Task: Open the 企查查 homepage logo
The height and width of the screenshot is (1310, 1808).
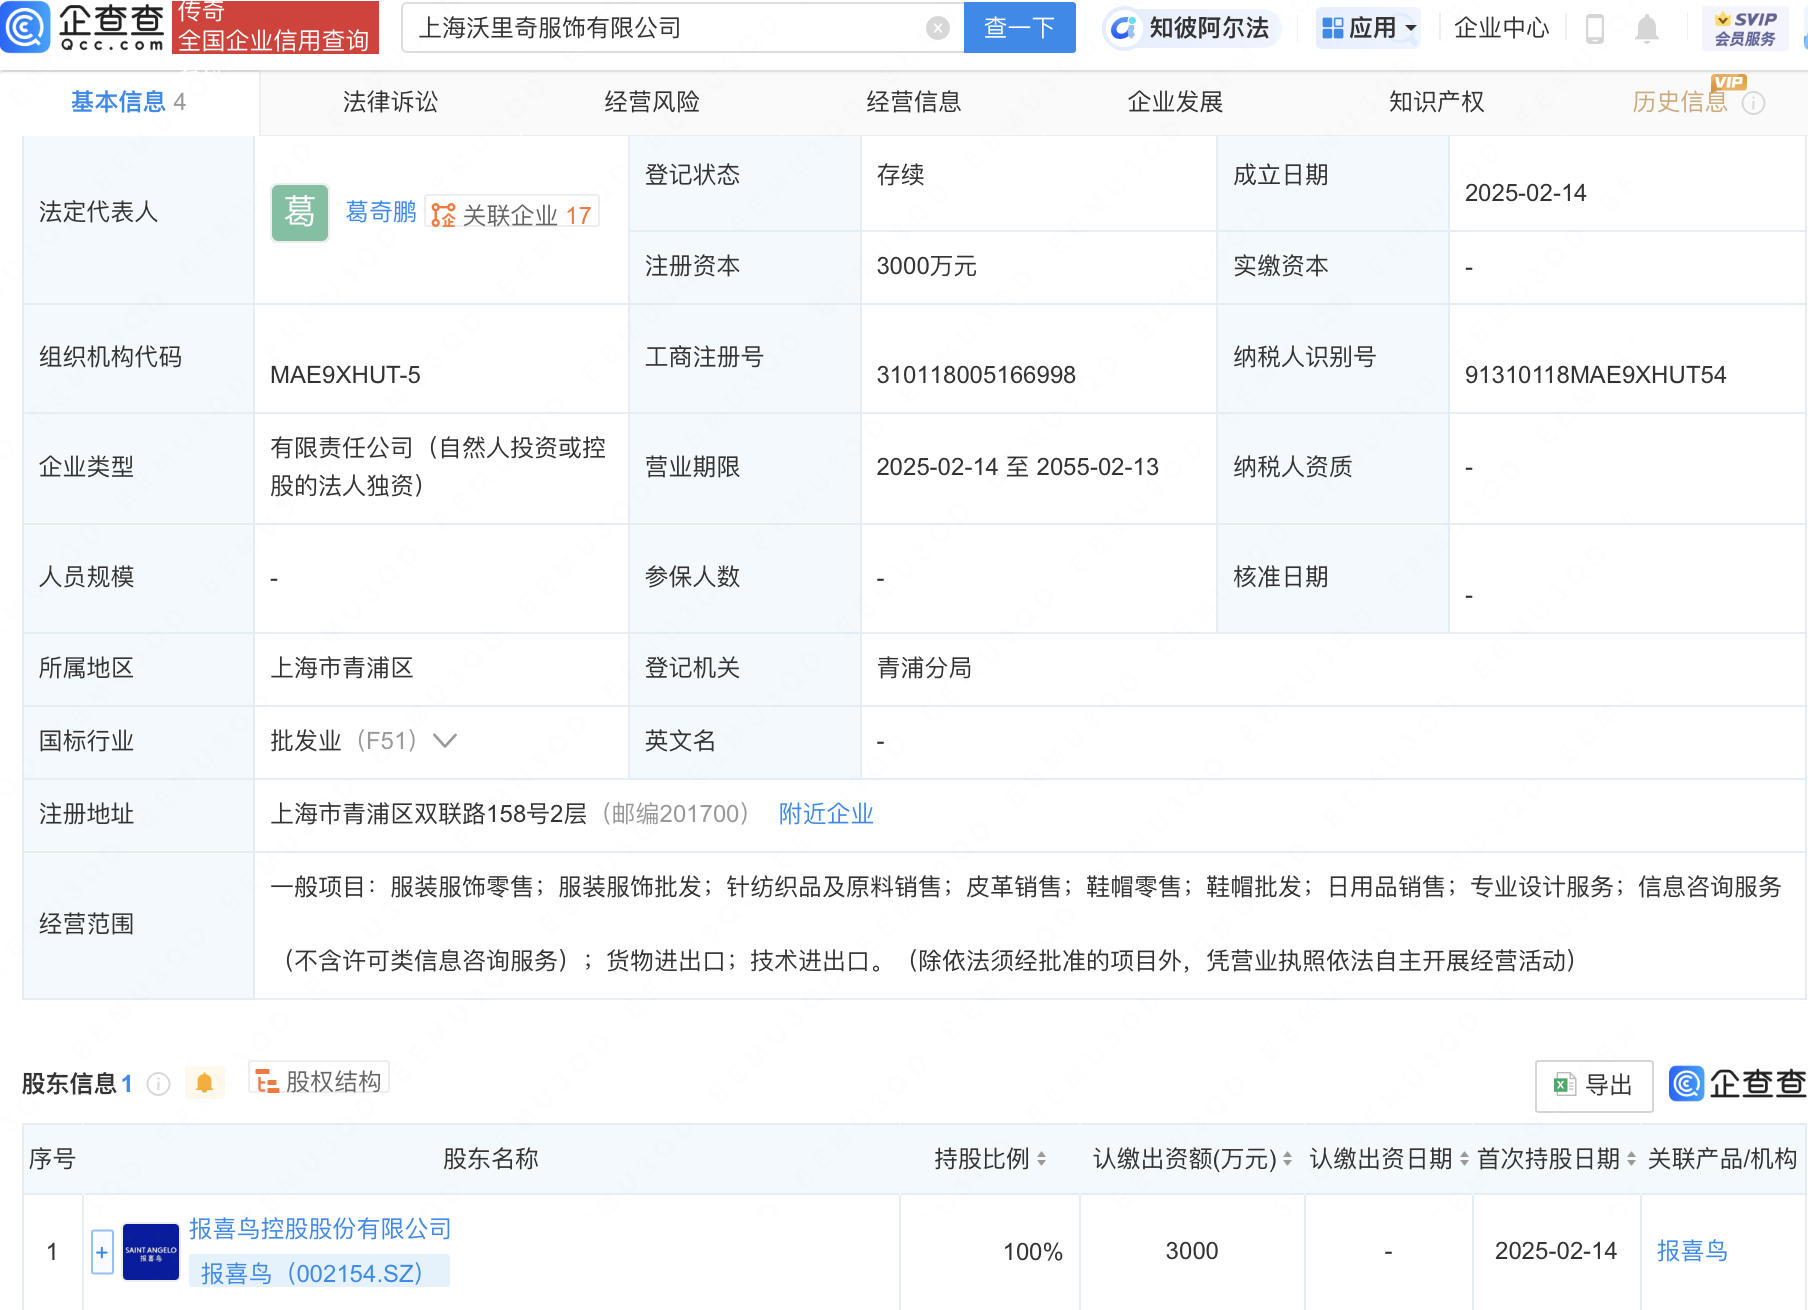Action: (x=80, y=27)
